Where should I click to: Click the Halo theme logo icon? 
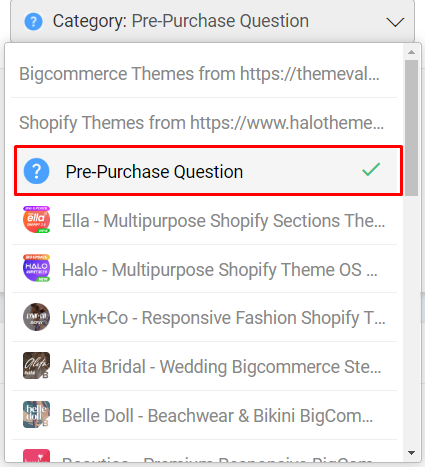coord(36,268)
